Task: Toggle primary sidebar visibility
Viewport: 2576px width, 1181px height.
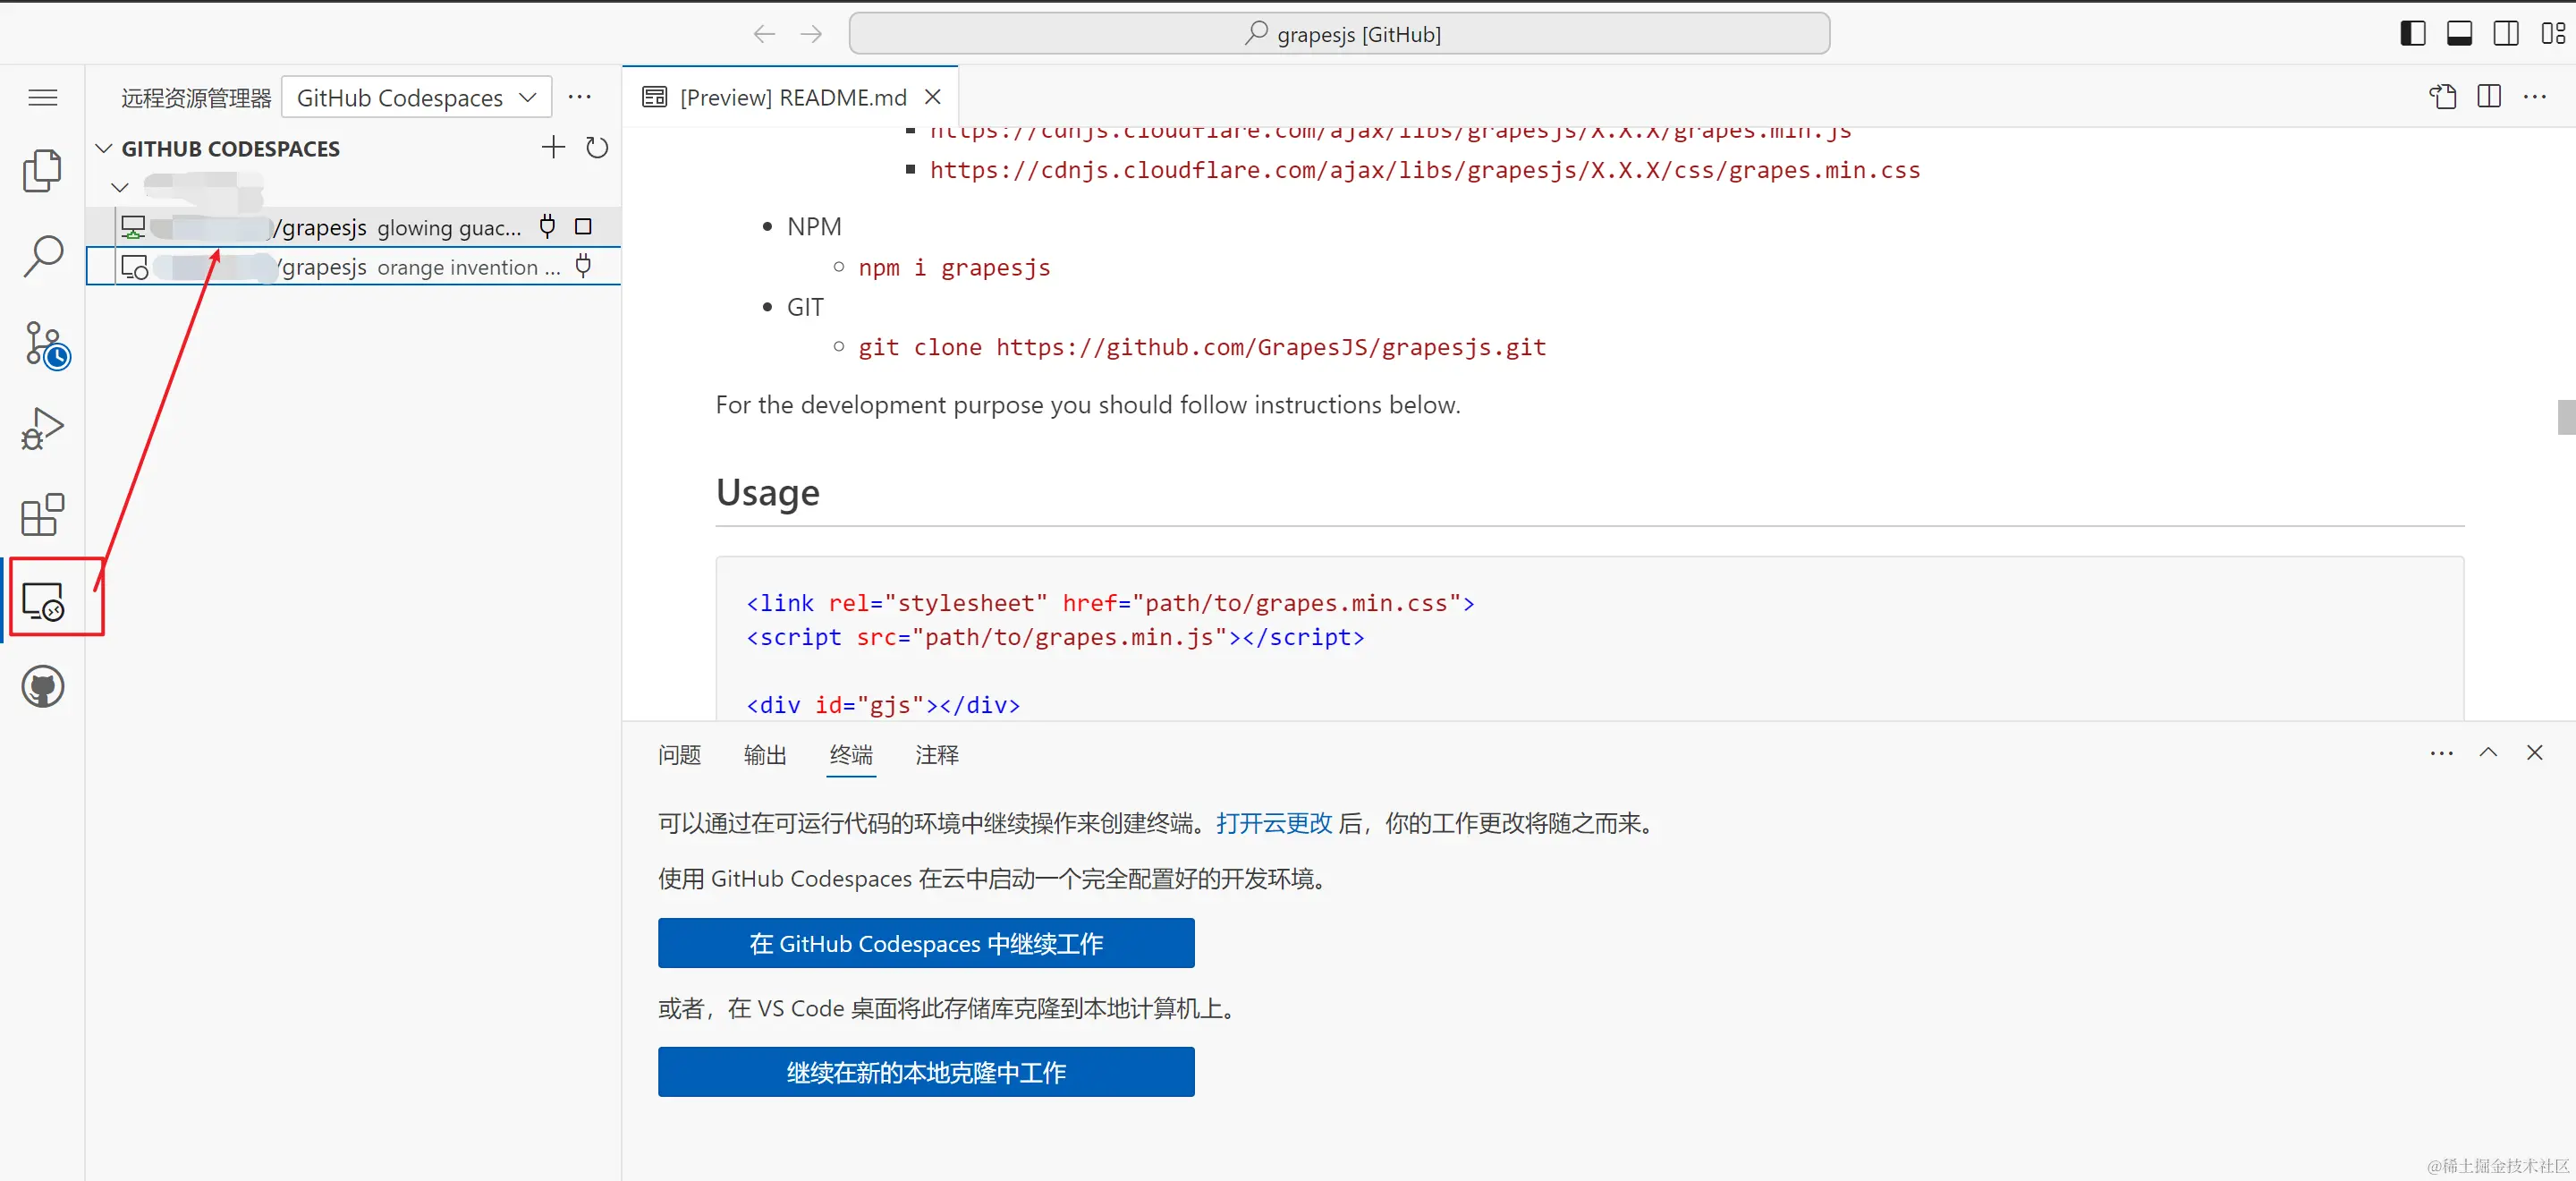Action: tap(2412, 34)
